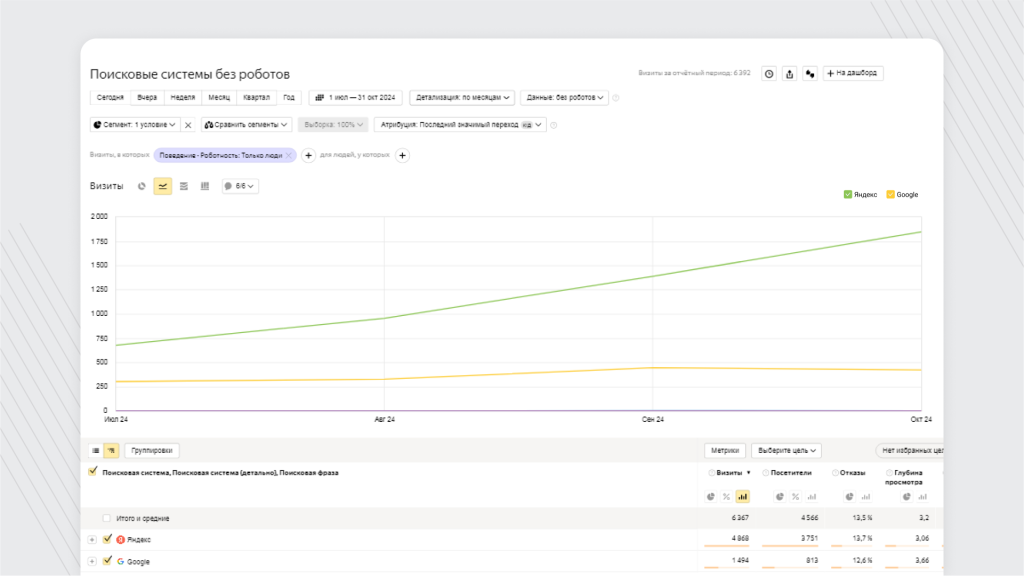
Task: Select Вчера period tab
Action: click(147, 97)
